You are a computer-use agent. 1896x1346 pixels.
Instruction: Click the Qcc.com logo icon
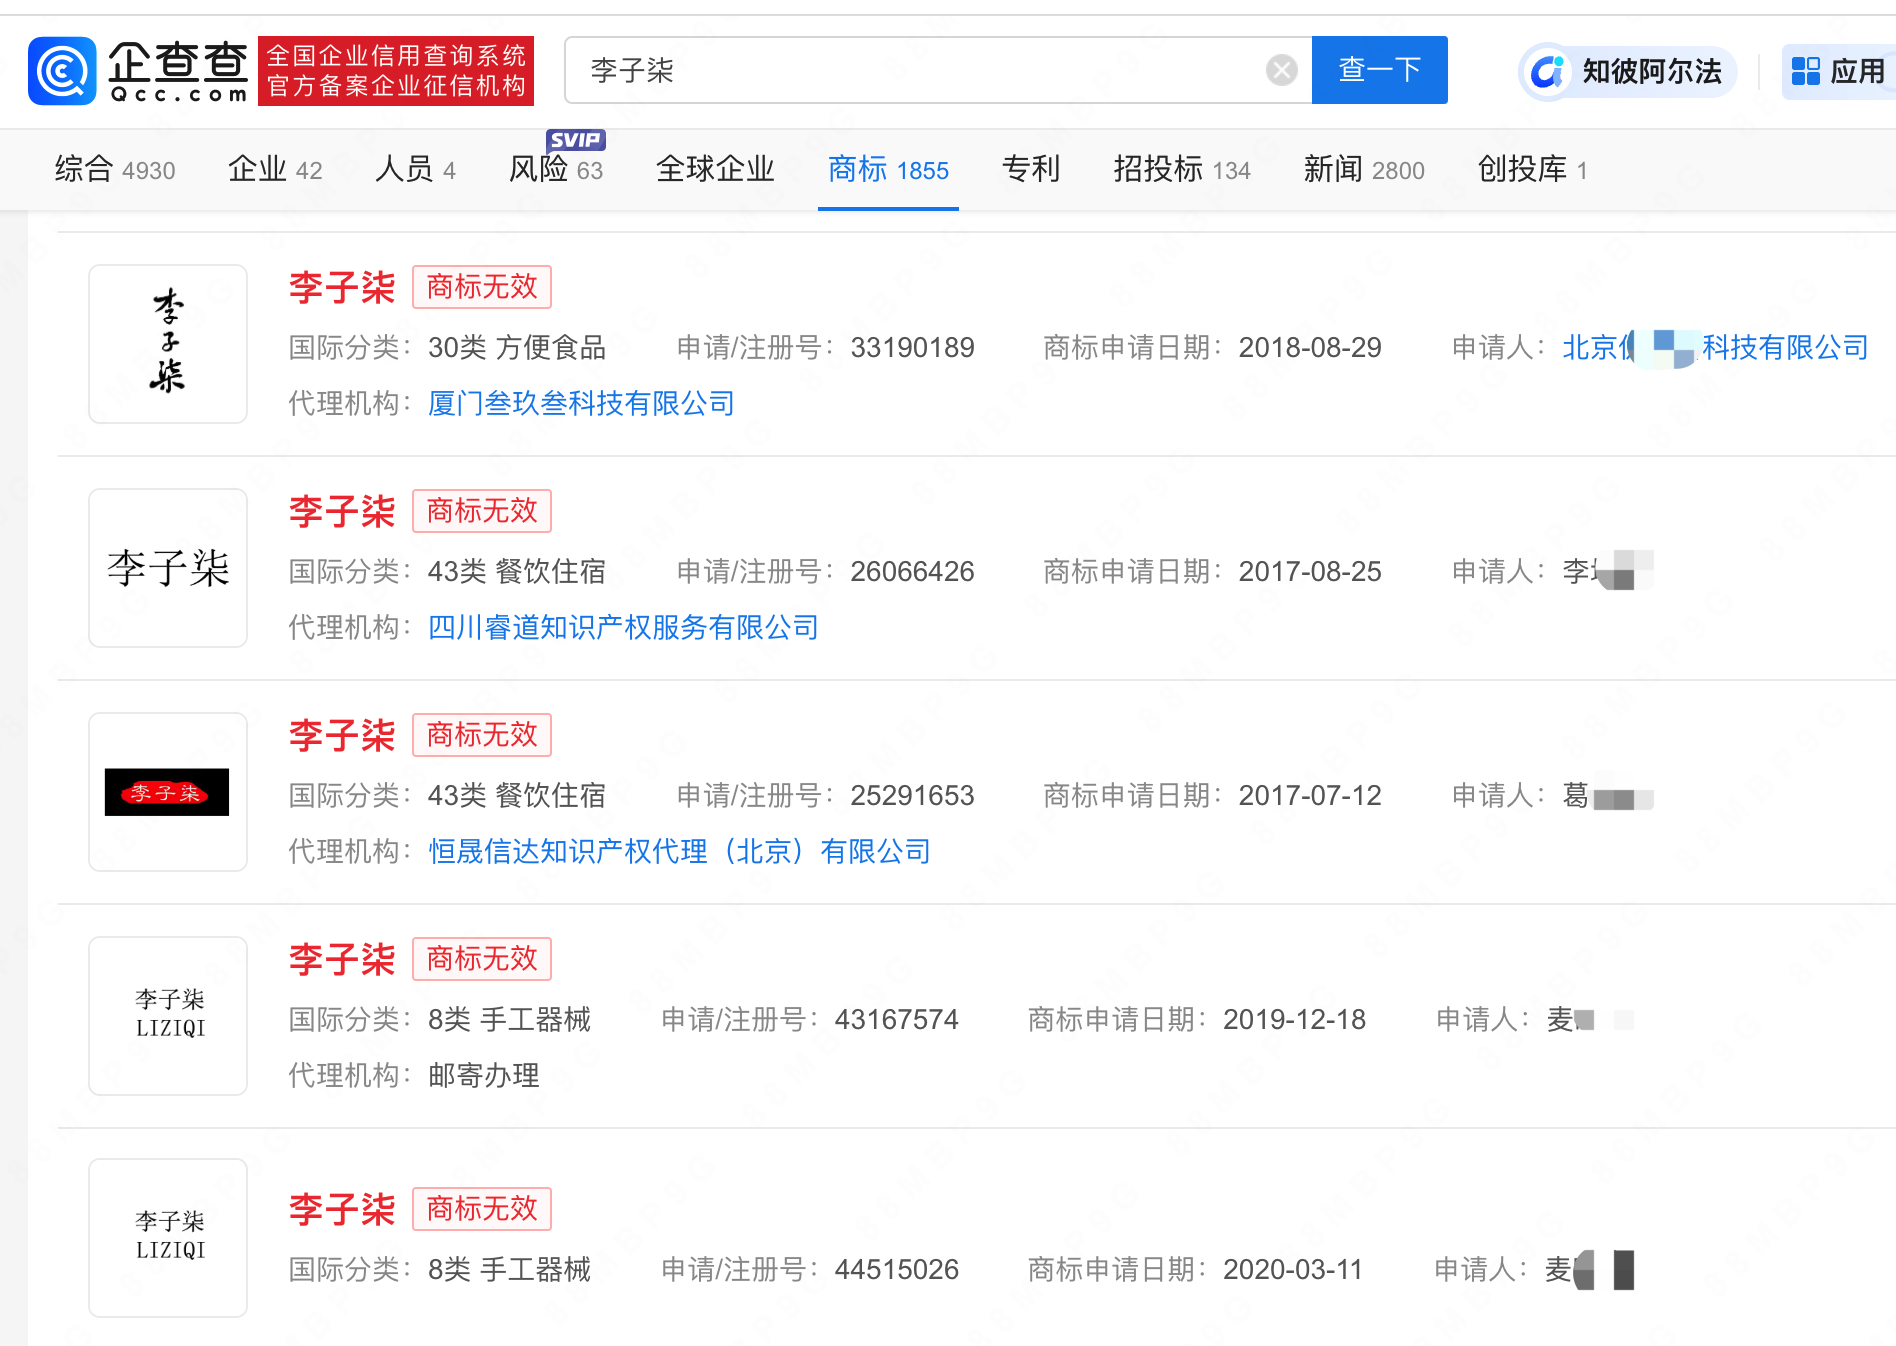pos(62,71)
